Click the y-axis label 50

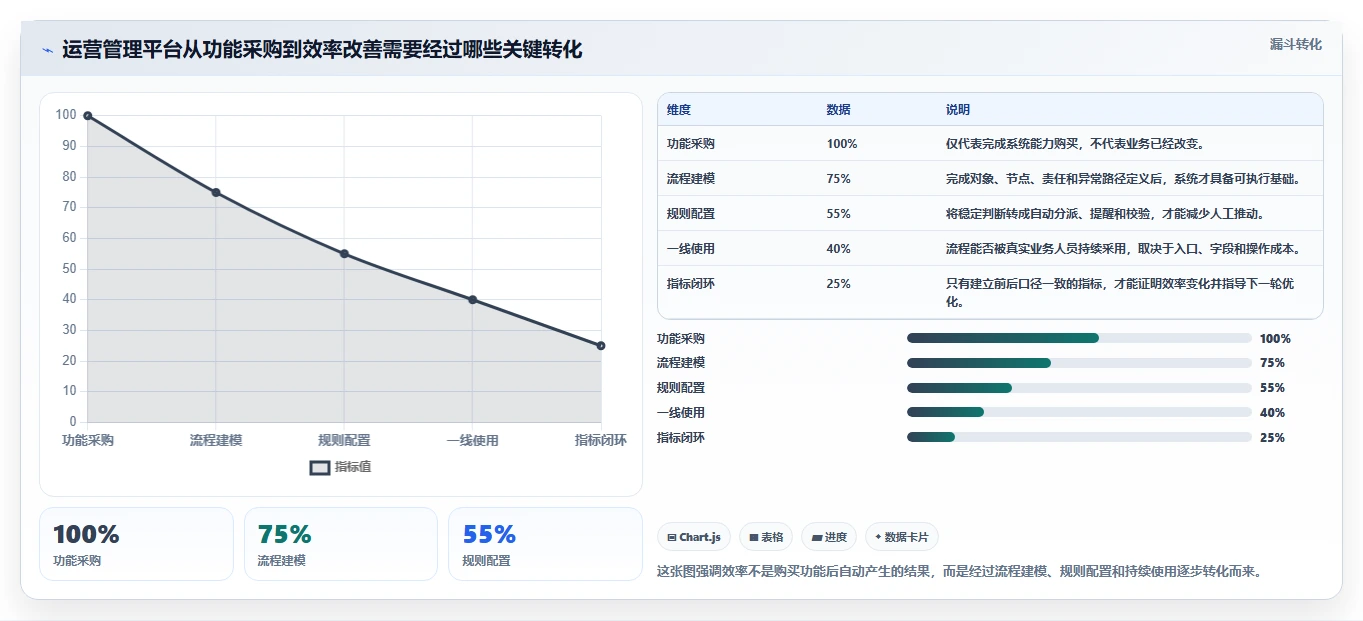(x=69, y=269)
